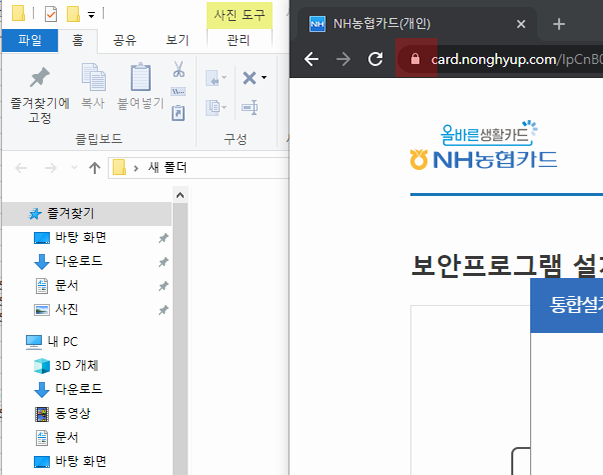Click 새 폴더 in the Explorer address bar
The image size is (603, 475).
coord(168,167)
